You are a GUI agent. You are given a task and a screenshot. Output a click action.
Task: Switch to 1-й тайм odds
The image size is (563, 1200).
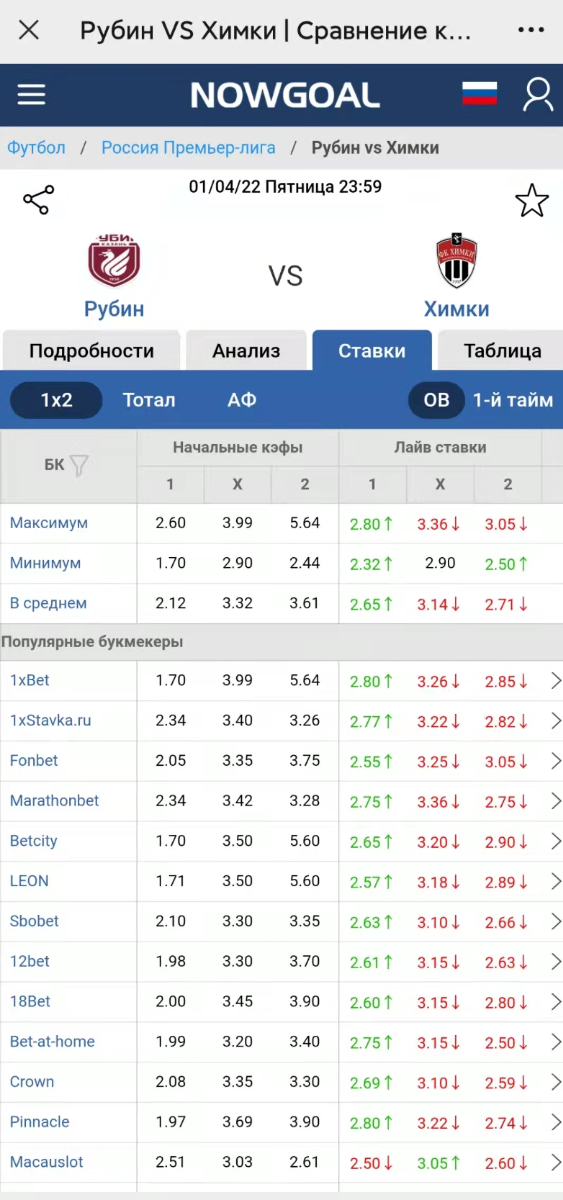tap(513, 400)
